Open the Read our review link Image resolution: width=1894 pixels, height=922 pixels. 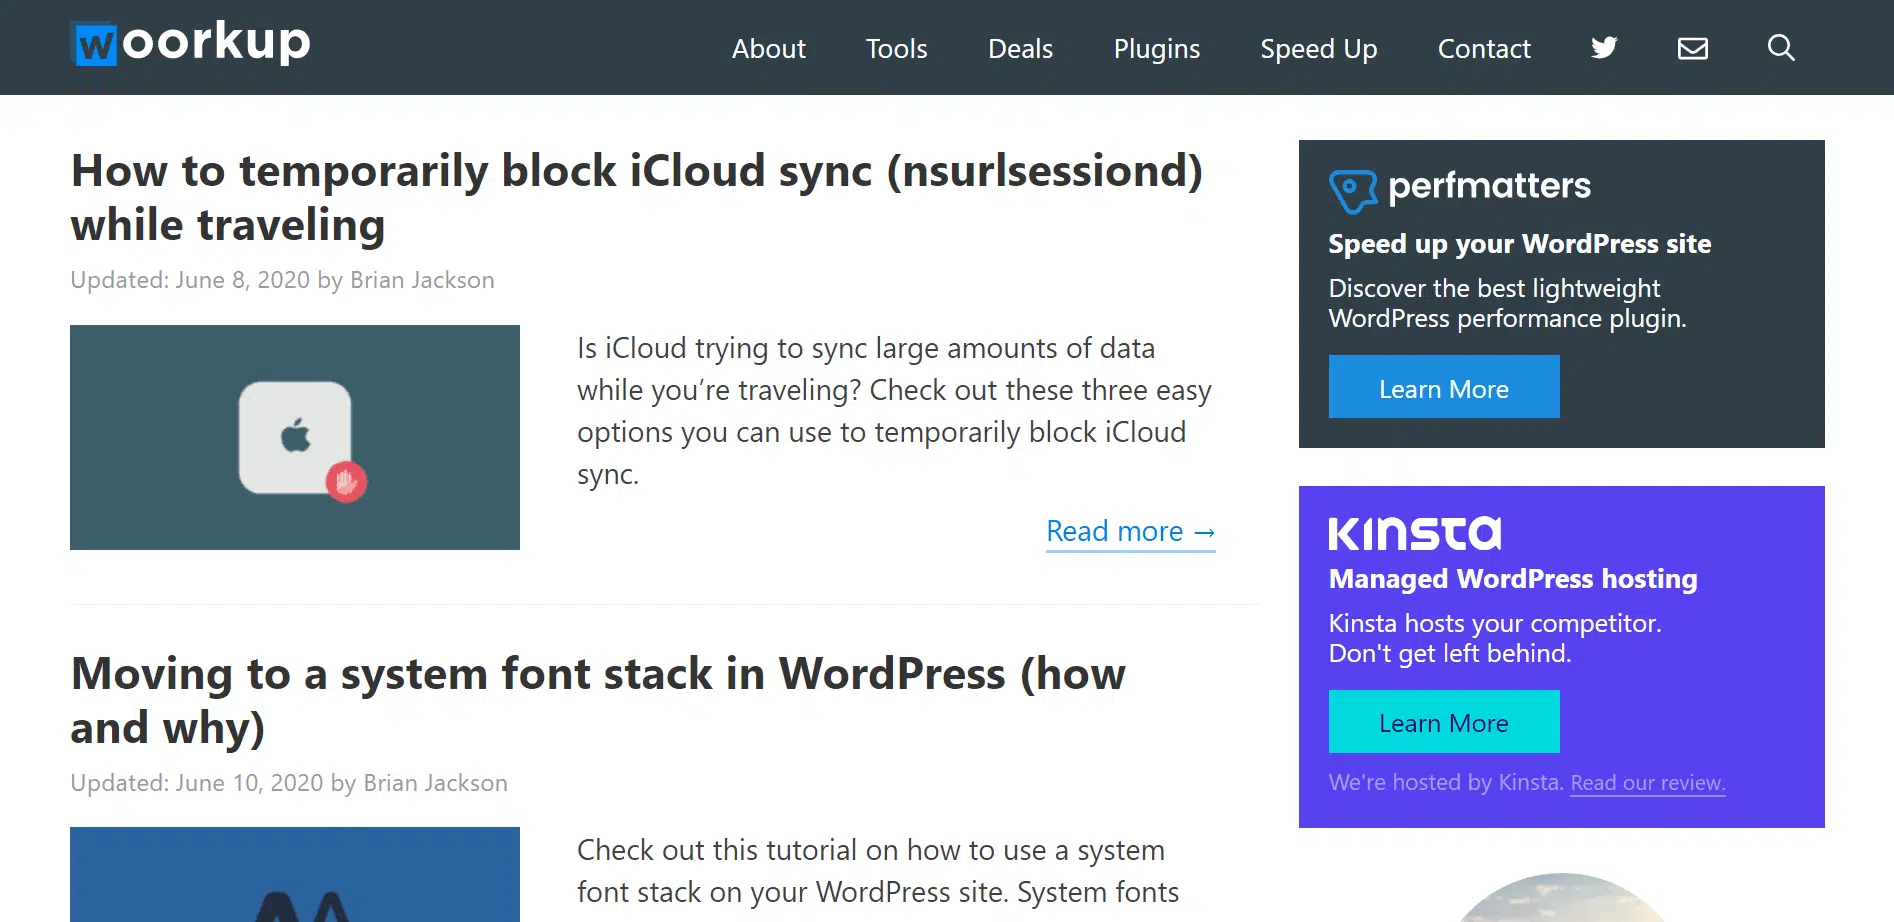(x=1647, y=783)
